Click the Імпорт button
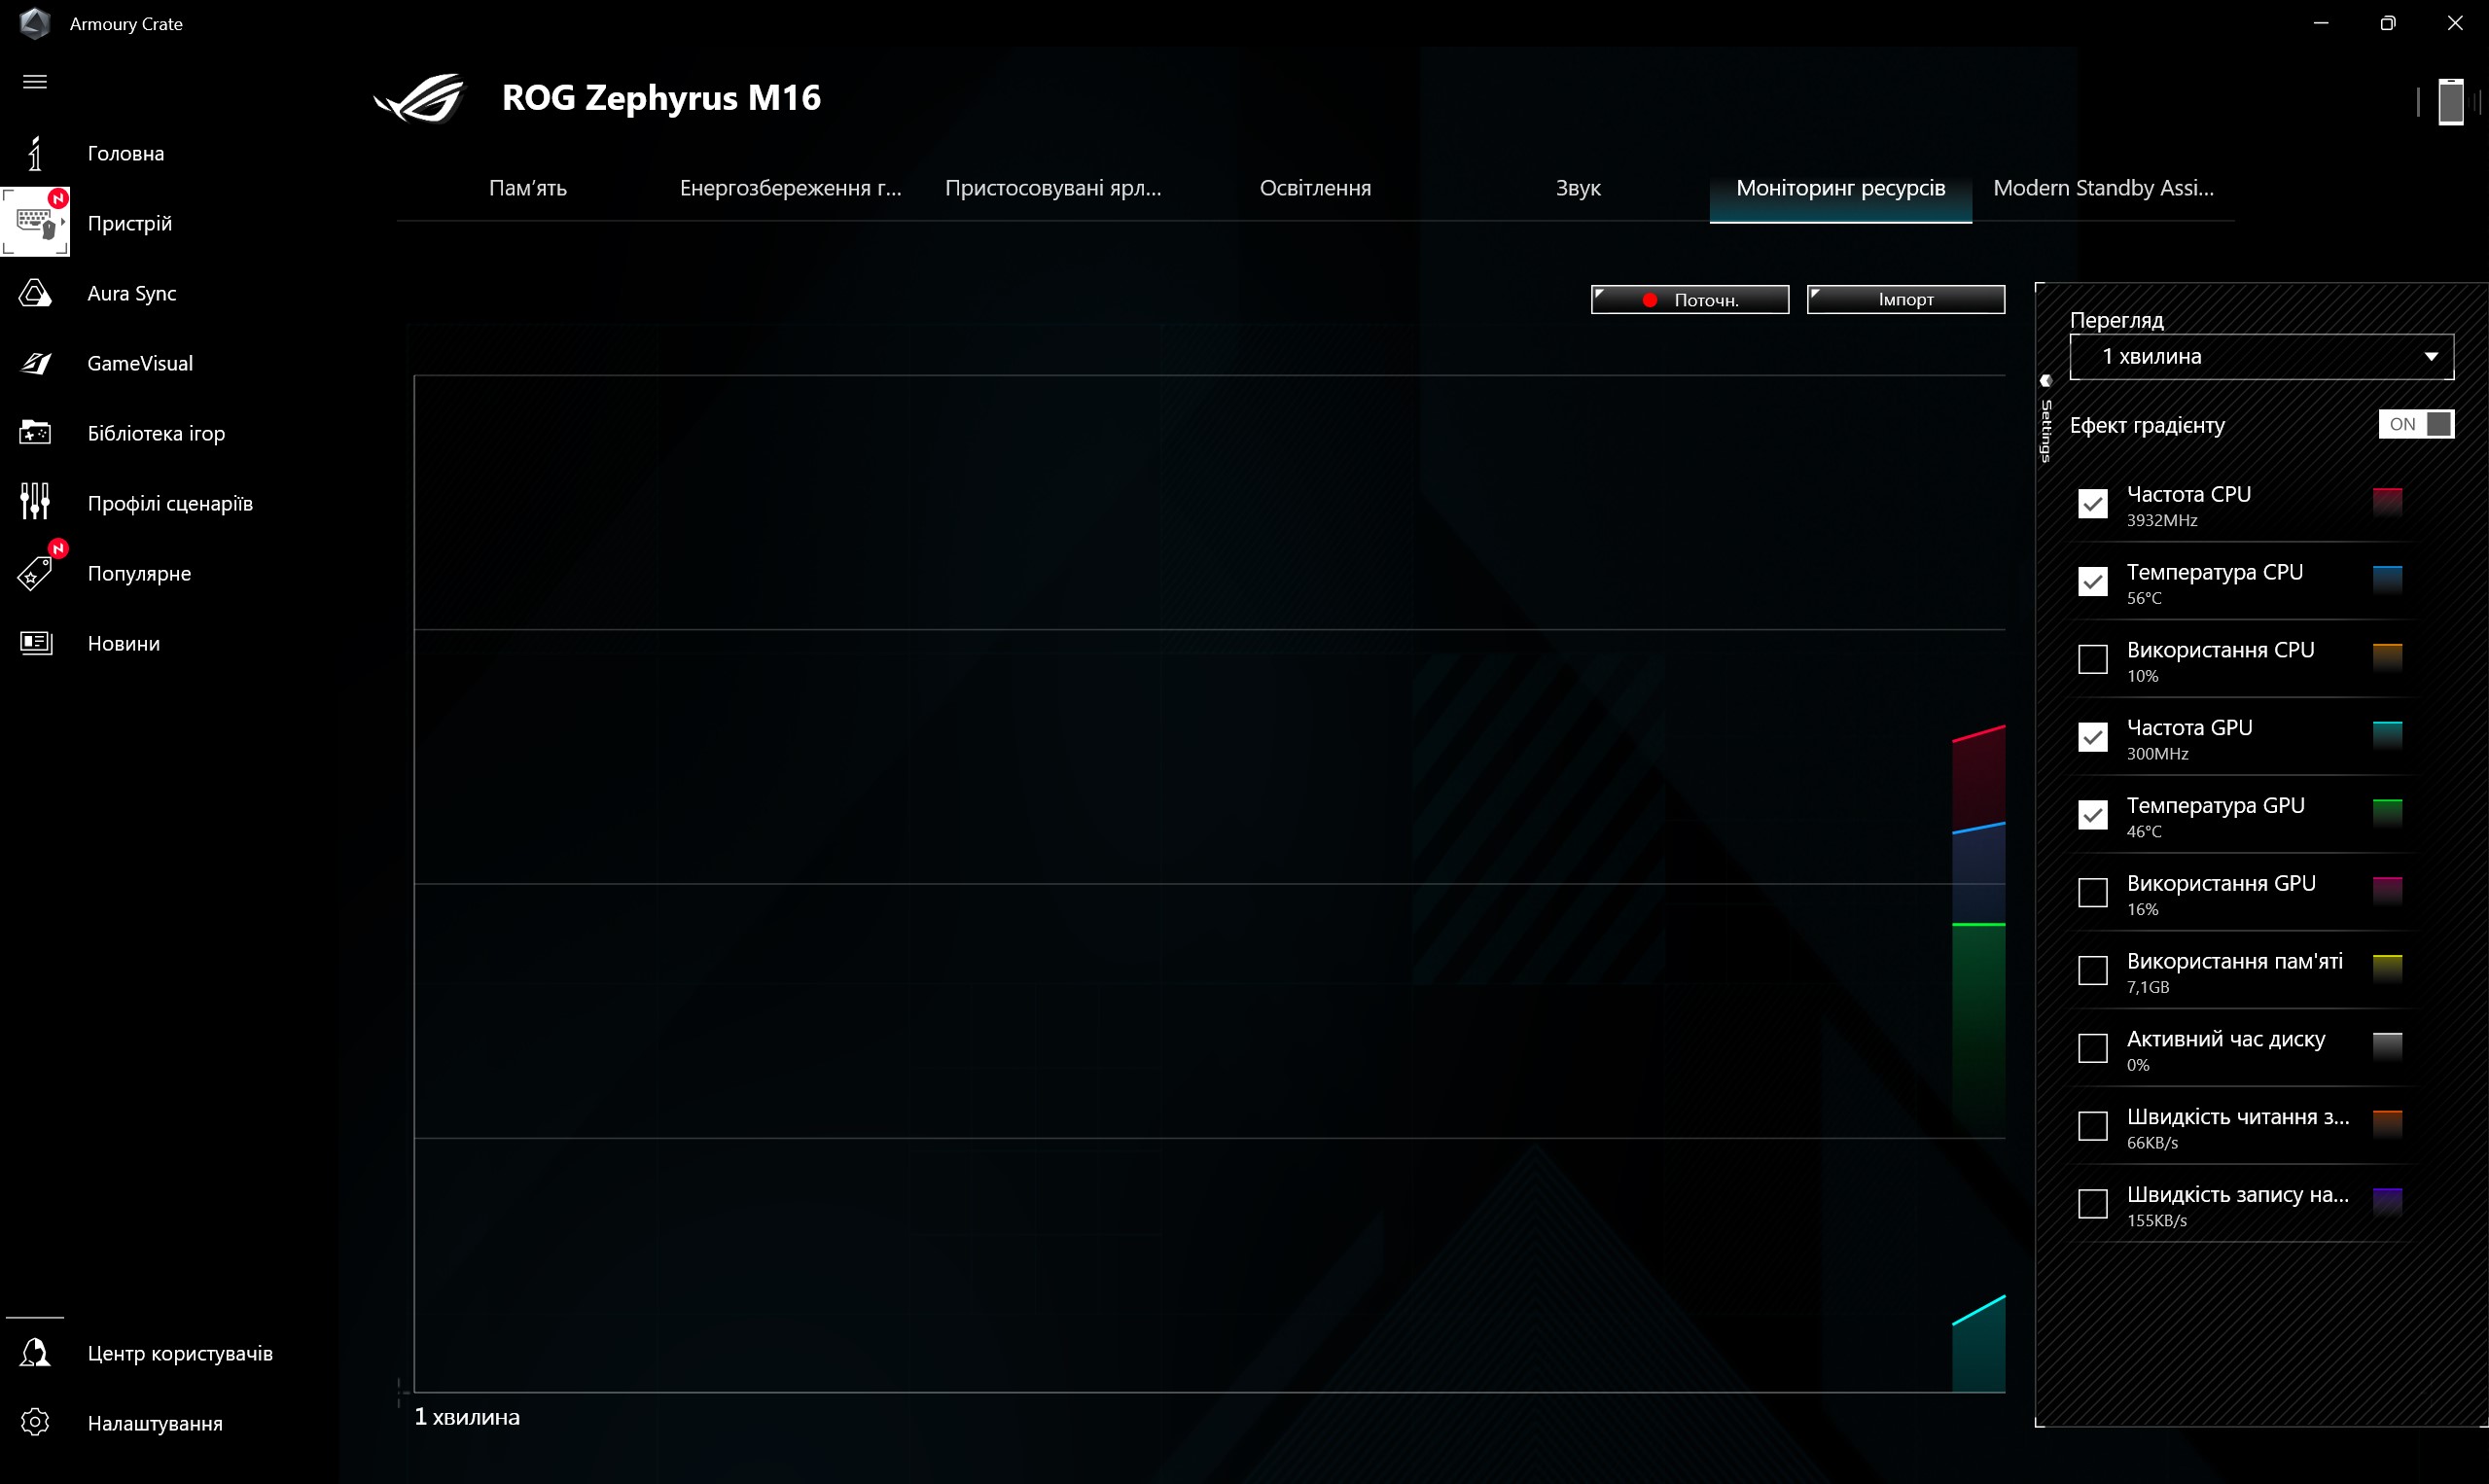The height and width of the screenshot is (1484, 2489). [x=1904, y=299]
